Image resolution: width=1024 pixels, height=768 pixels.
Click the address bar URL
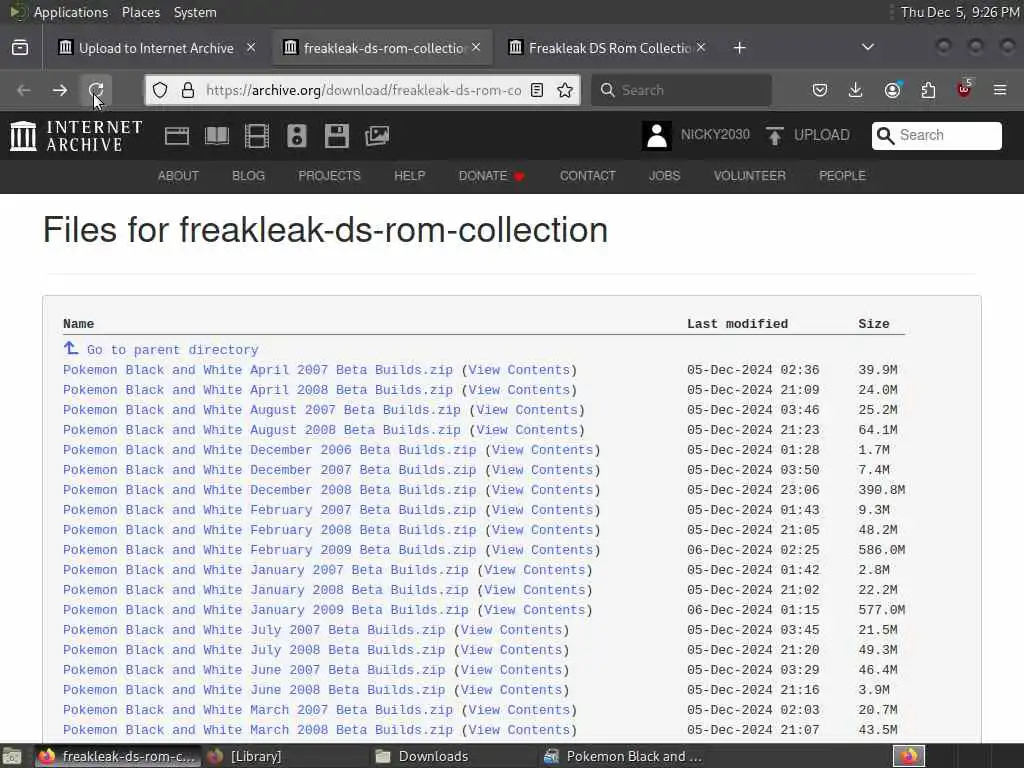pos(363,90)
